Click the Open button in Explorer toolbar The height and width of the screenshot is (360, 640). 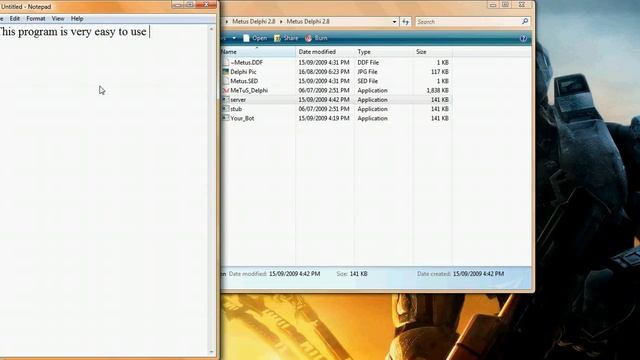[255, 38]
